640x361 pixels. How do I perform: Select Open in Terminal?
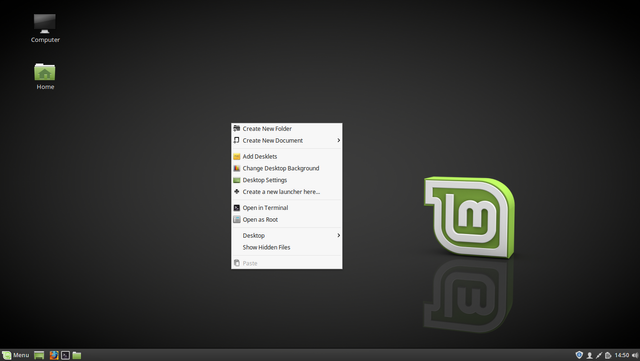click(x=287, y=208)
